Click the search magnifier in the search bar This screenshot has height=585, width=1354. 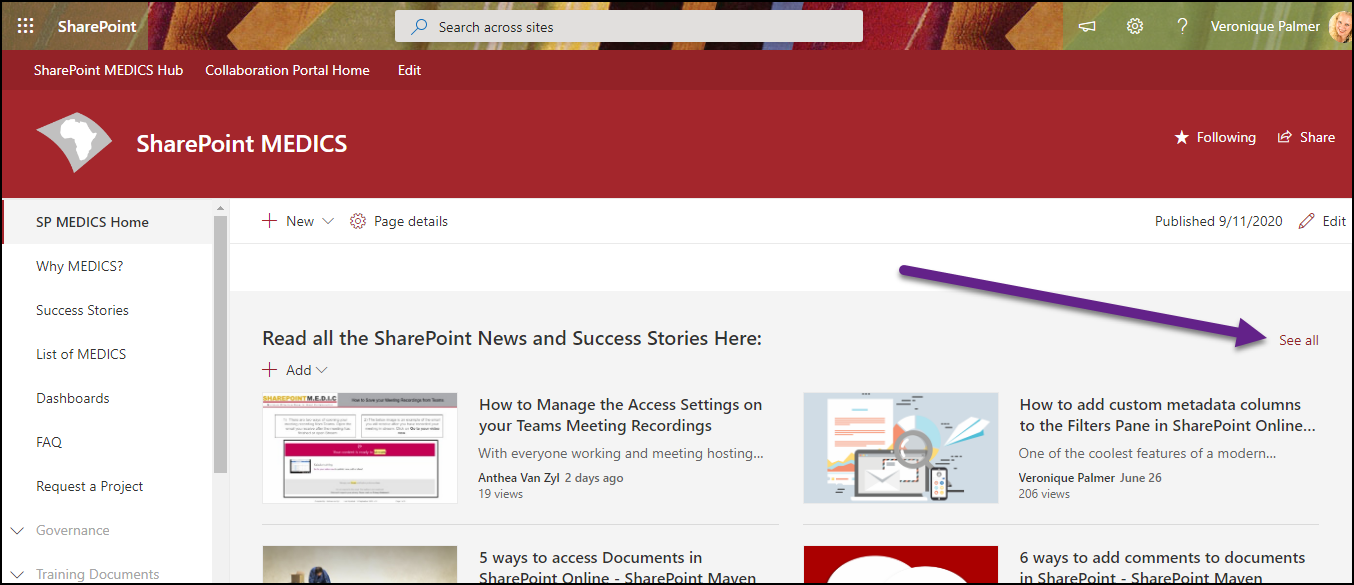click(417, 26)
